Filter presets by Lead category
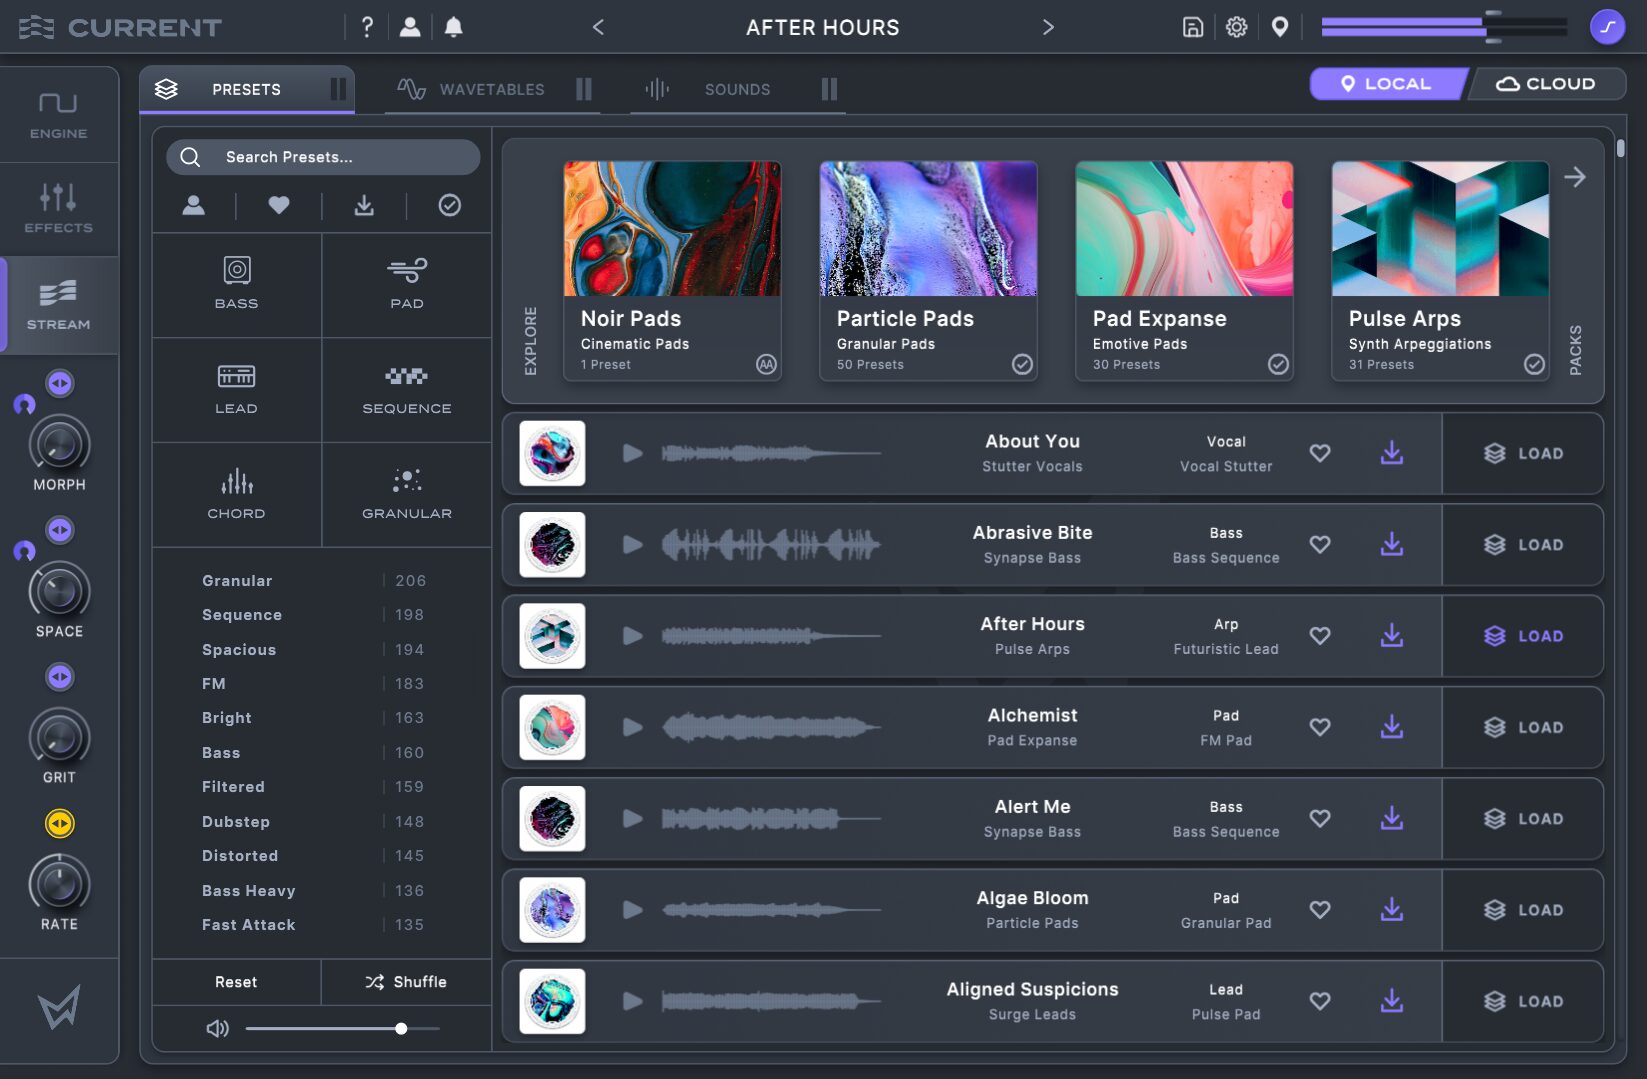The height and width of the screenshot is (1079, 1647). 237,390
